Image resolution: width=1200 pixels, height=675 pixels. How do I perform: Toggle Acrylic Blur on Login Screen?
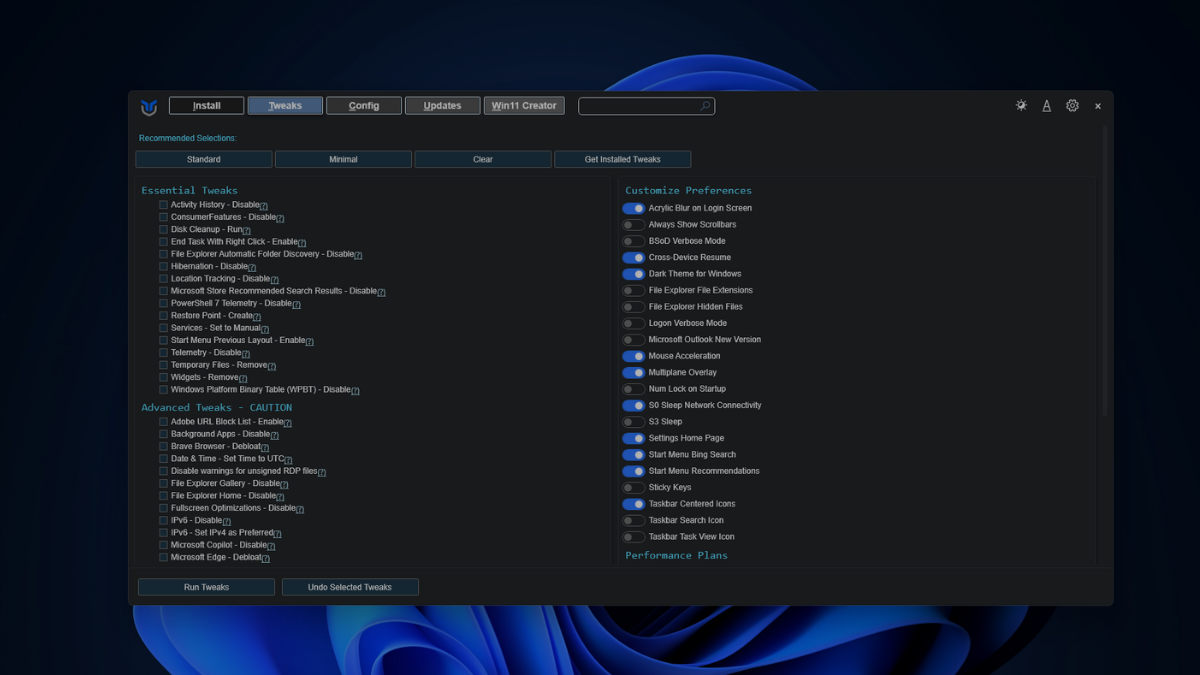633,208
